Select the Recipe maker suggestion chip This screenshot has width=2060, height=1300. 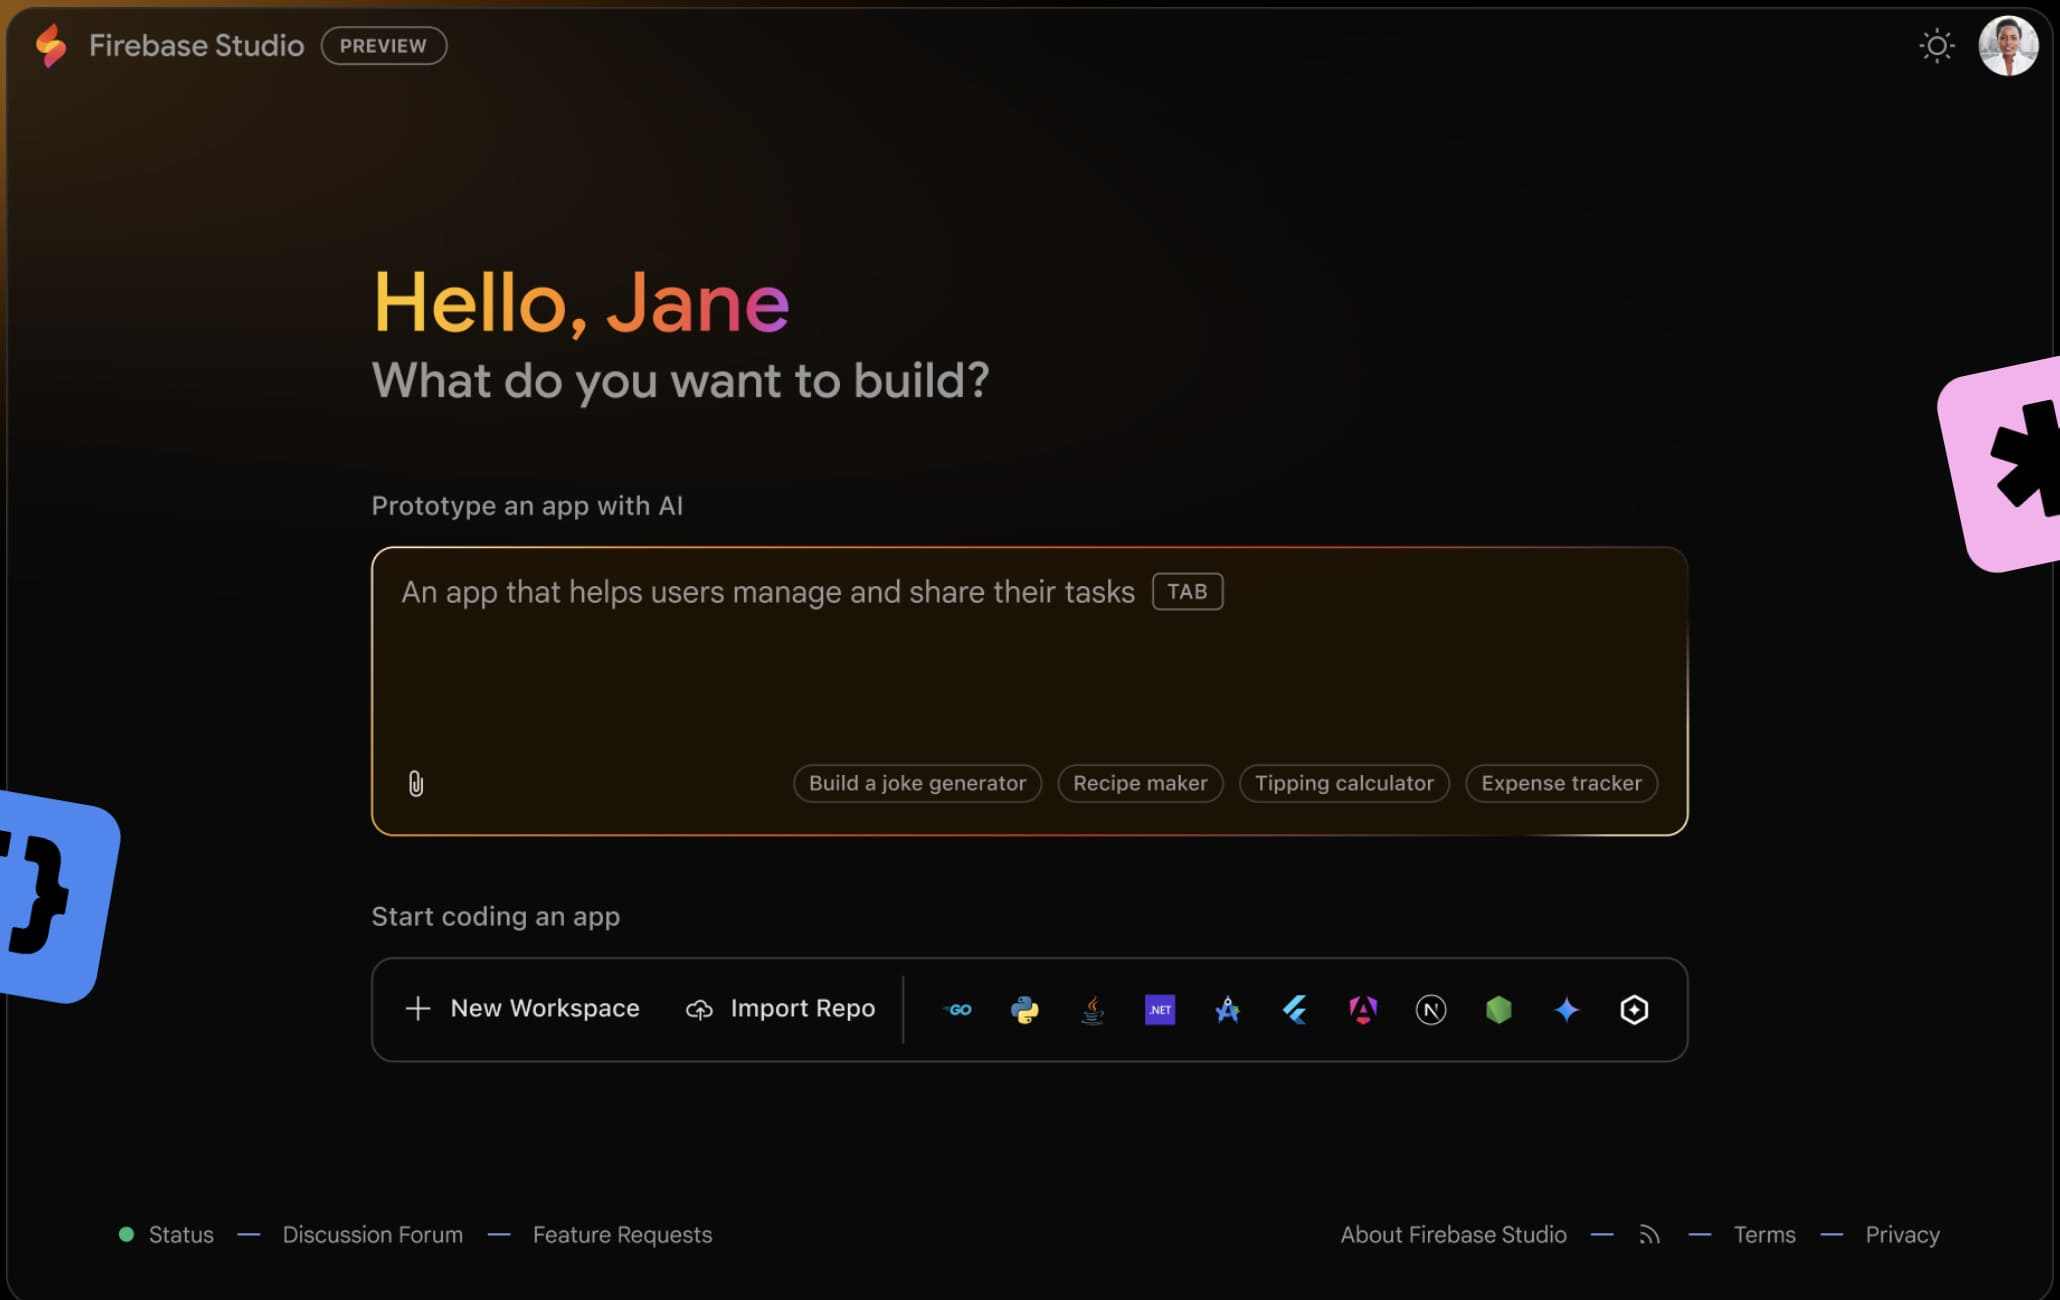(x=1140, y=783)
